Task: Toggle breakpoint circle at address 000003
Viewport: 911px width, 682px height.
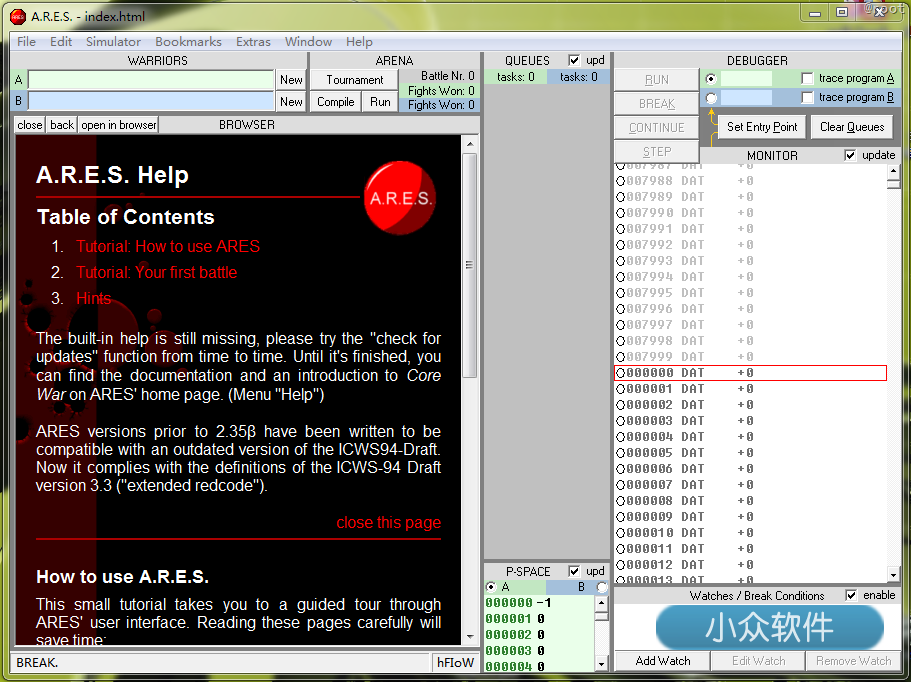Action: click(621, 421)
